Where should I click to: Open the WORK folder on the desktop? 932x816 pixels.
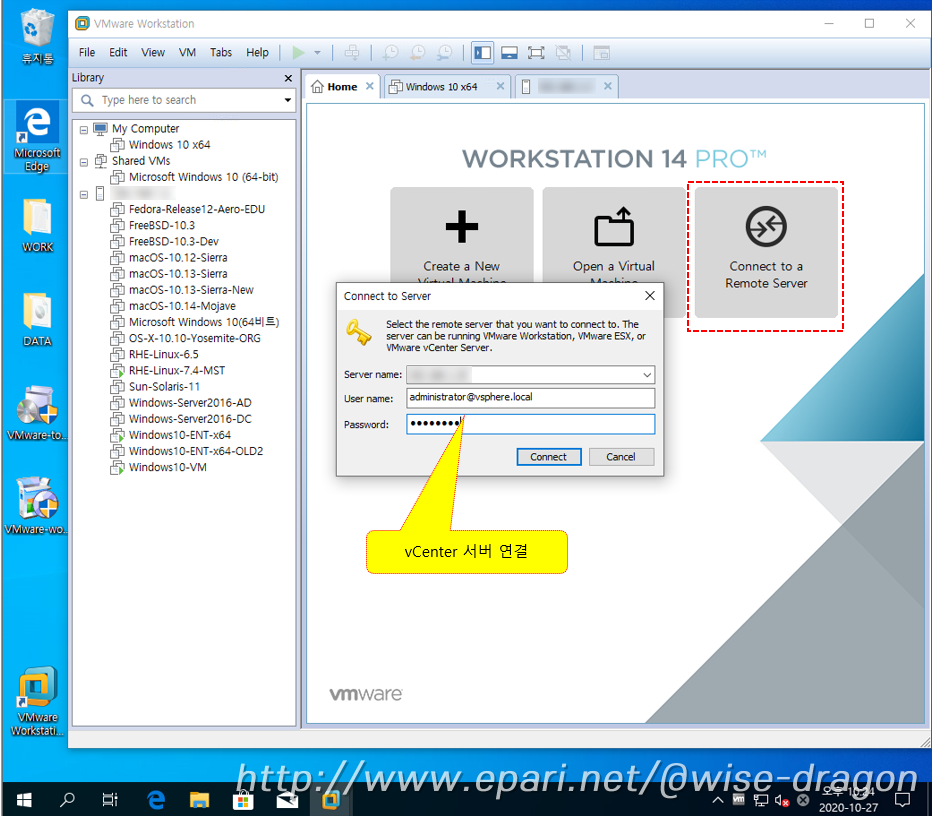coord(37,226)
